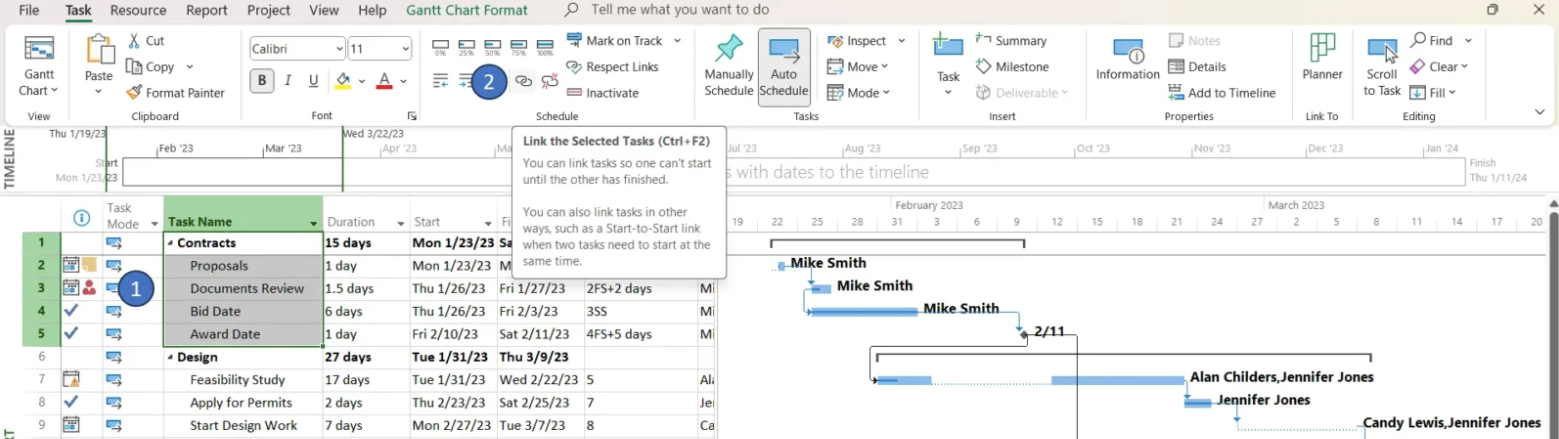The image size is (1559, 439).
Task: Toggle Bold formatting
Action: [262, 81]
